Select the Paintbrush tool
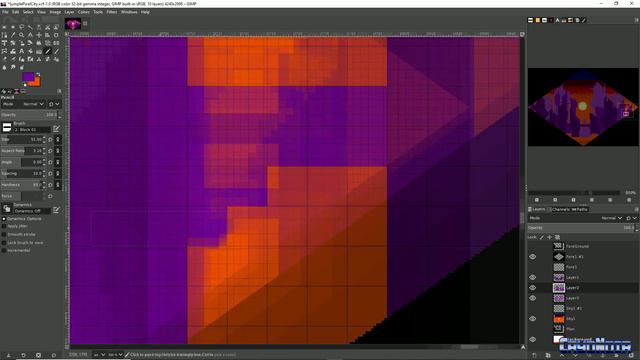640x360 pixels. (56, 51)
